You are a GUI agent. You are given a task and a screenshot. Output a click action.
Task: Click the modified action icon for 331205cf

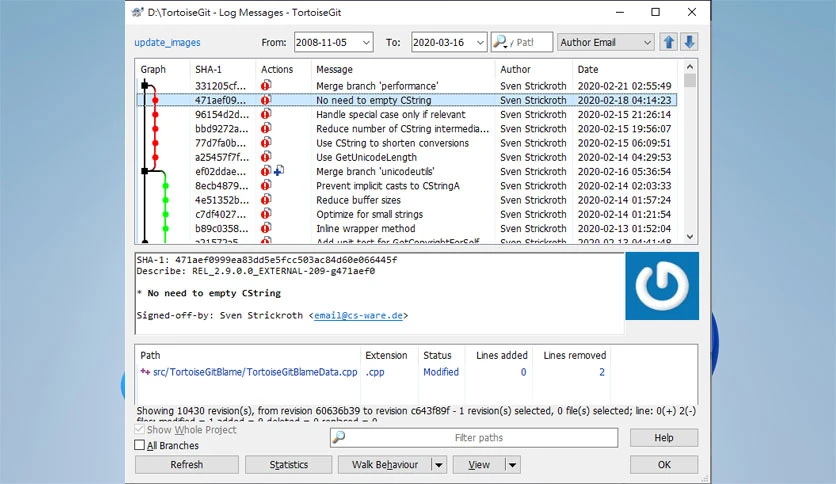tap(266, 85)
